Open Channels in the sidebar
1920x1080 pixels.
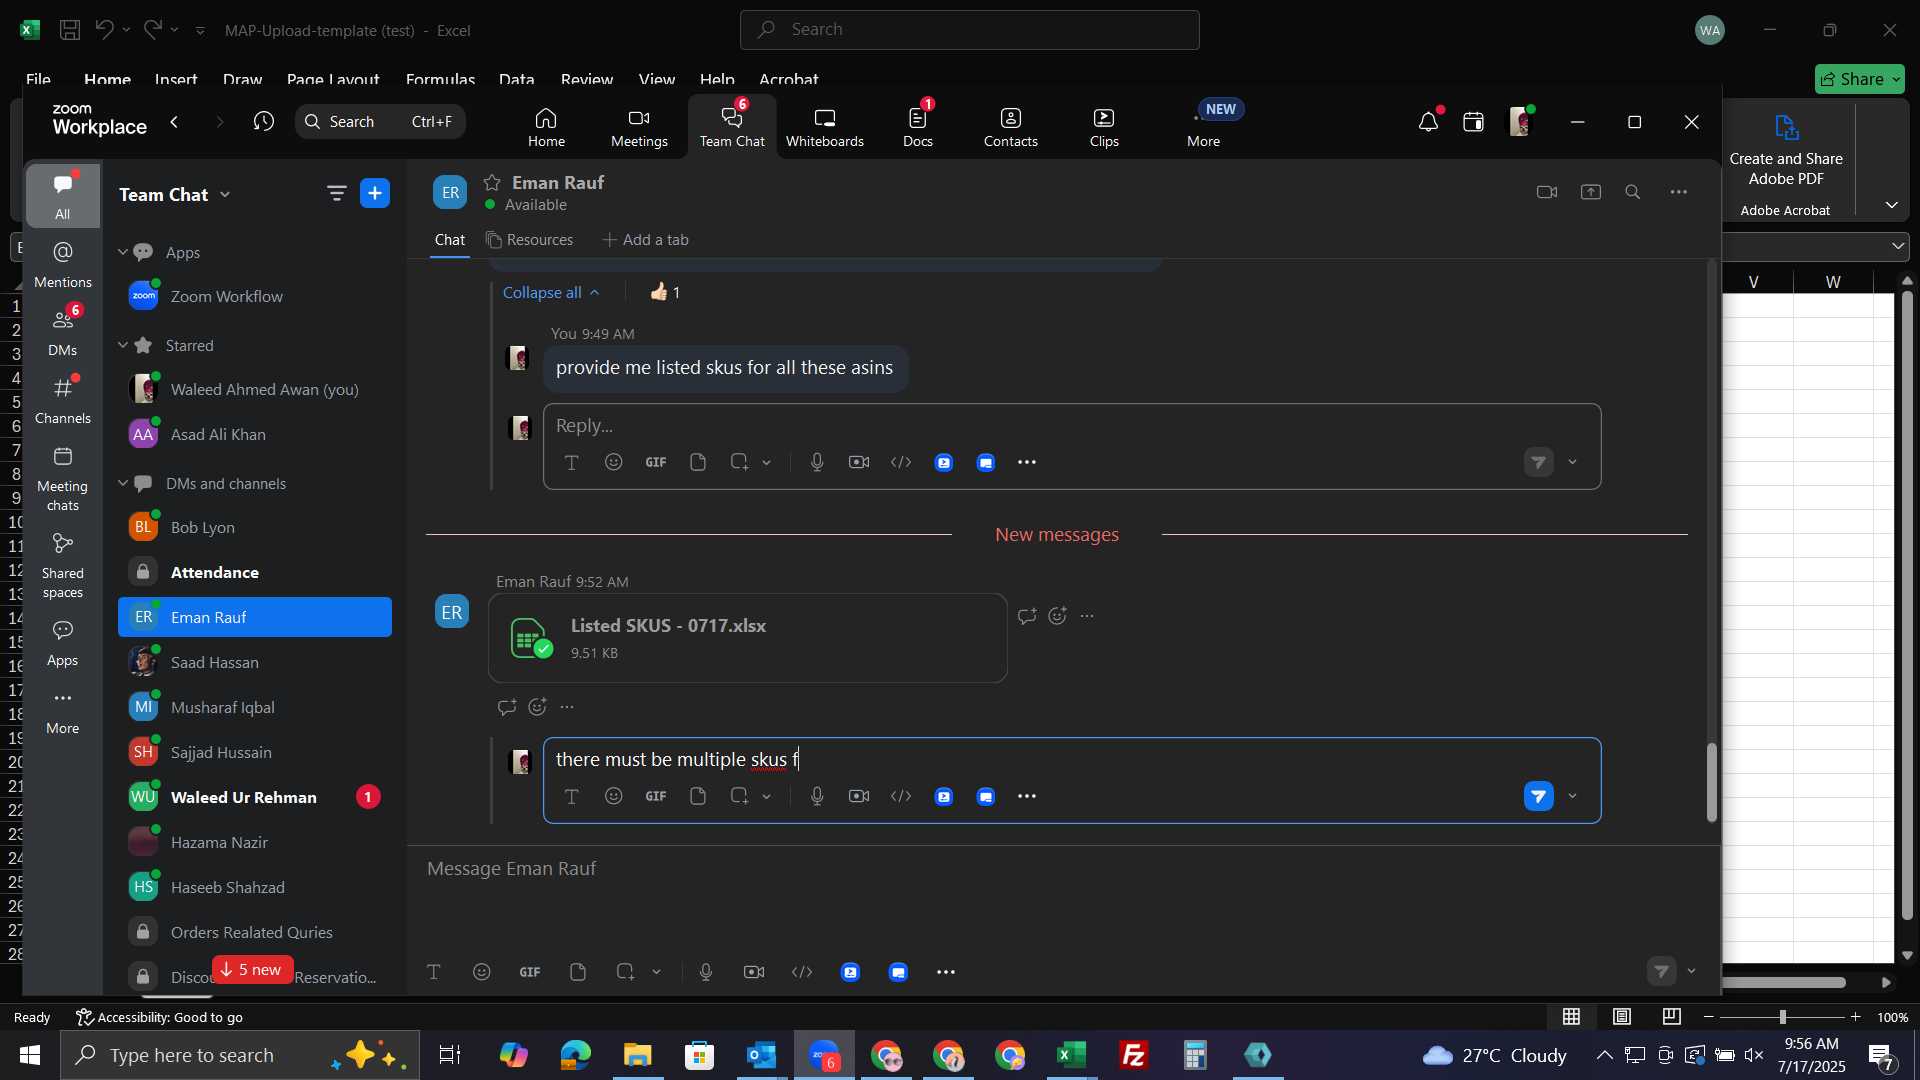[x=63, y=400]
